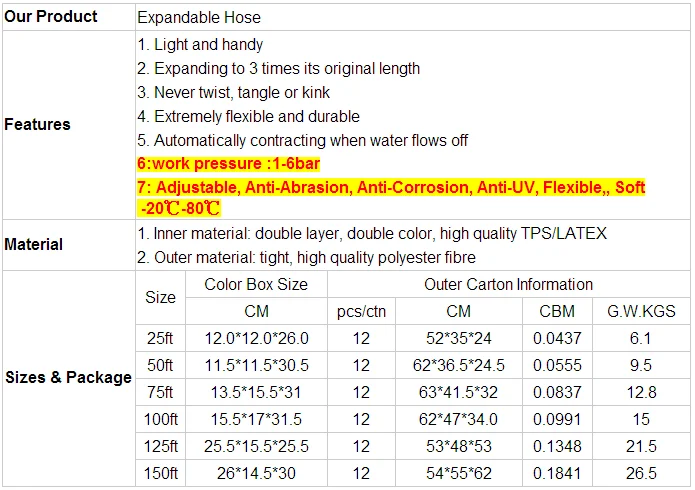Select the 'Inner material' description line
The height and width of the screenshot is (490, 695).
[372, 233]
